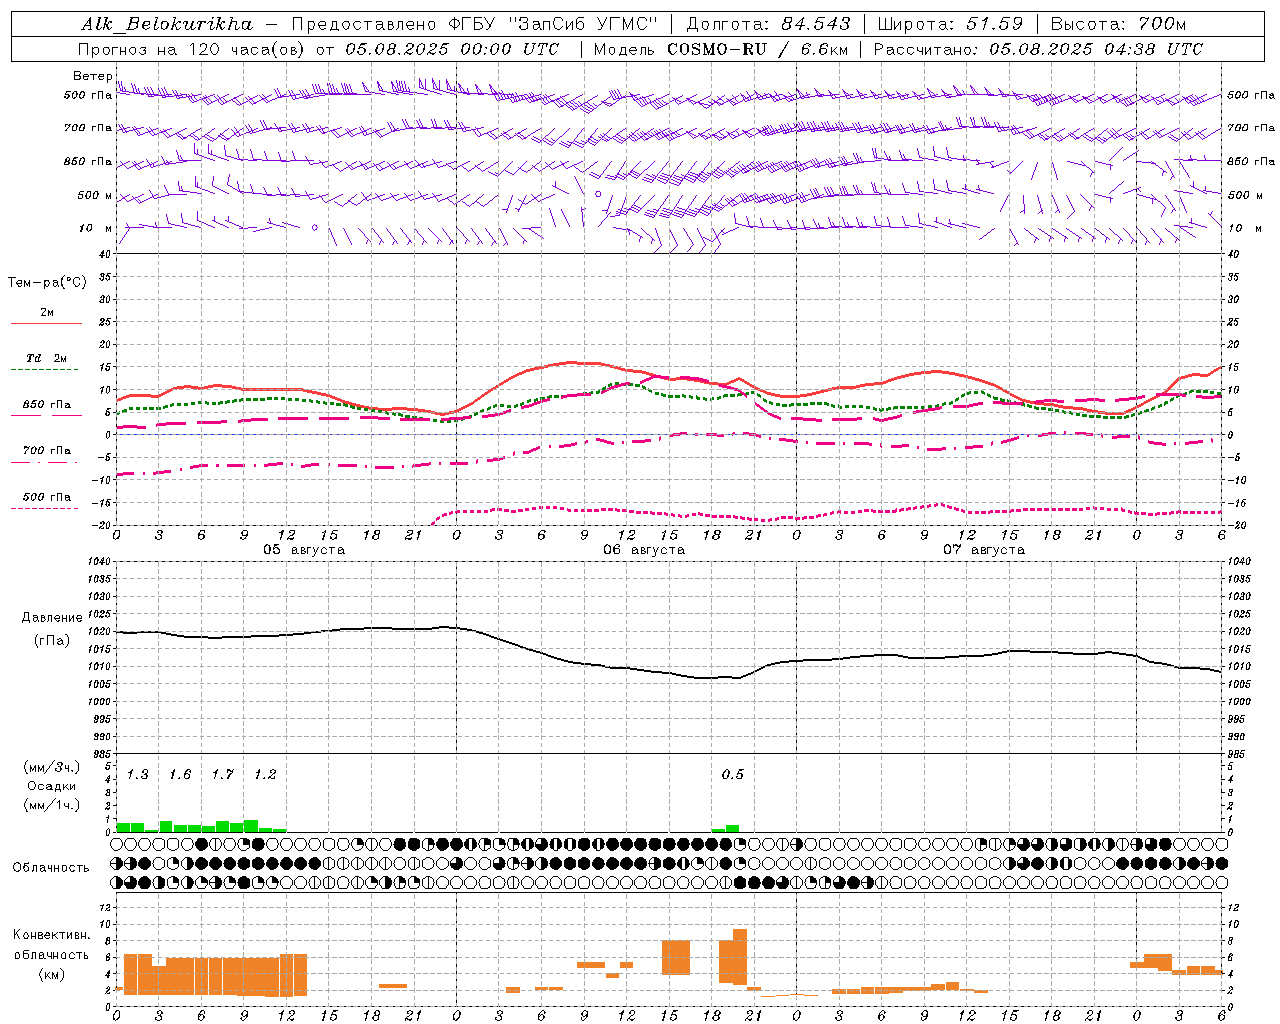
Task: Click the precipitation value "1.6"
Action: (x=180, y=774)
